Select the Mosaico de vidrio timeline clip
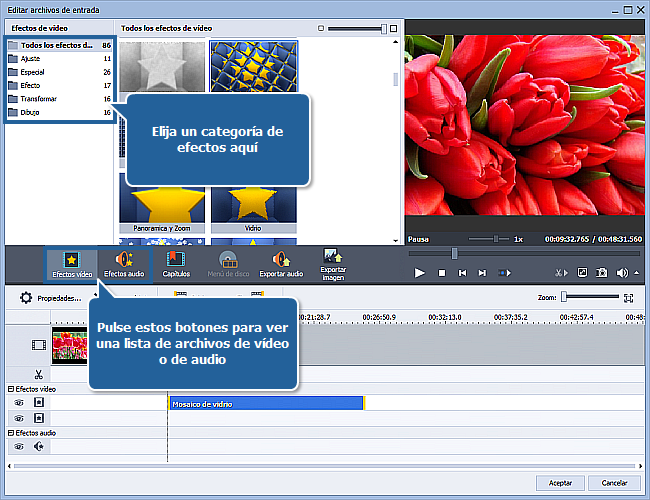The width and height of the screenshot is (650, 500). [x=266, y=403]
